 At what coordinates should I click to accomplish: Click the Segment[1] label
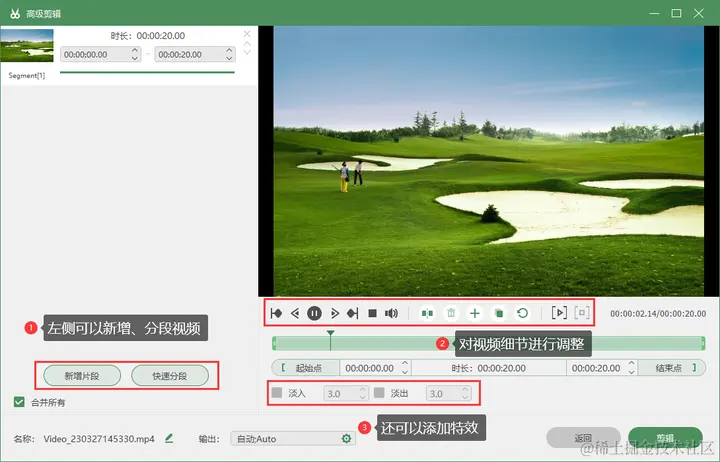(27, 75)
